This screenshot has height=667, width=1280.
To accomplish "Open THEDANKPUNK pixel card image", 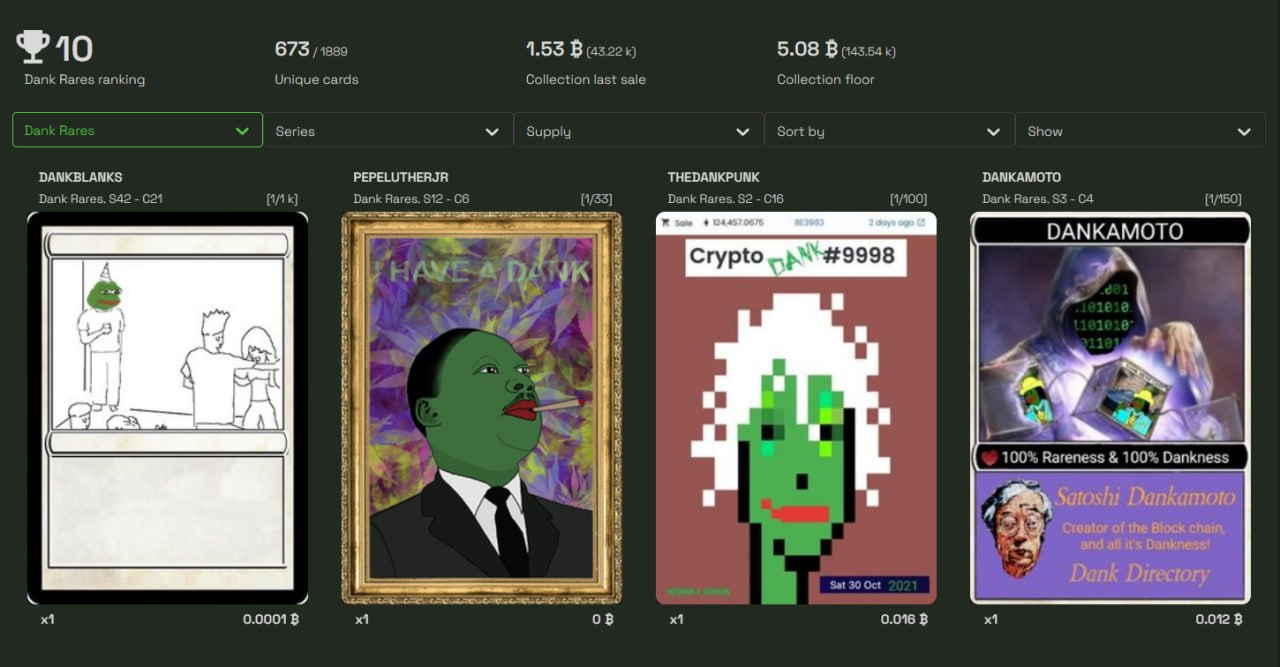I will (796, 408).
